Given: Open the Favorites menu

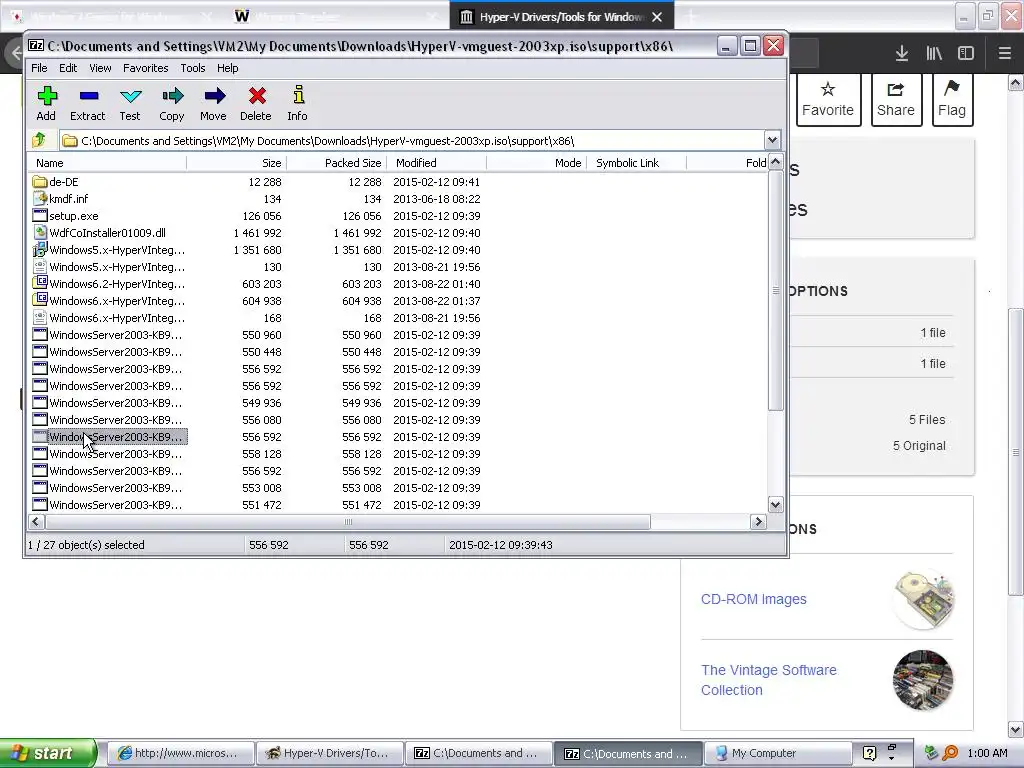Looking at the screenshot, I should [146, 68].
